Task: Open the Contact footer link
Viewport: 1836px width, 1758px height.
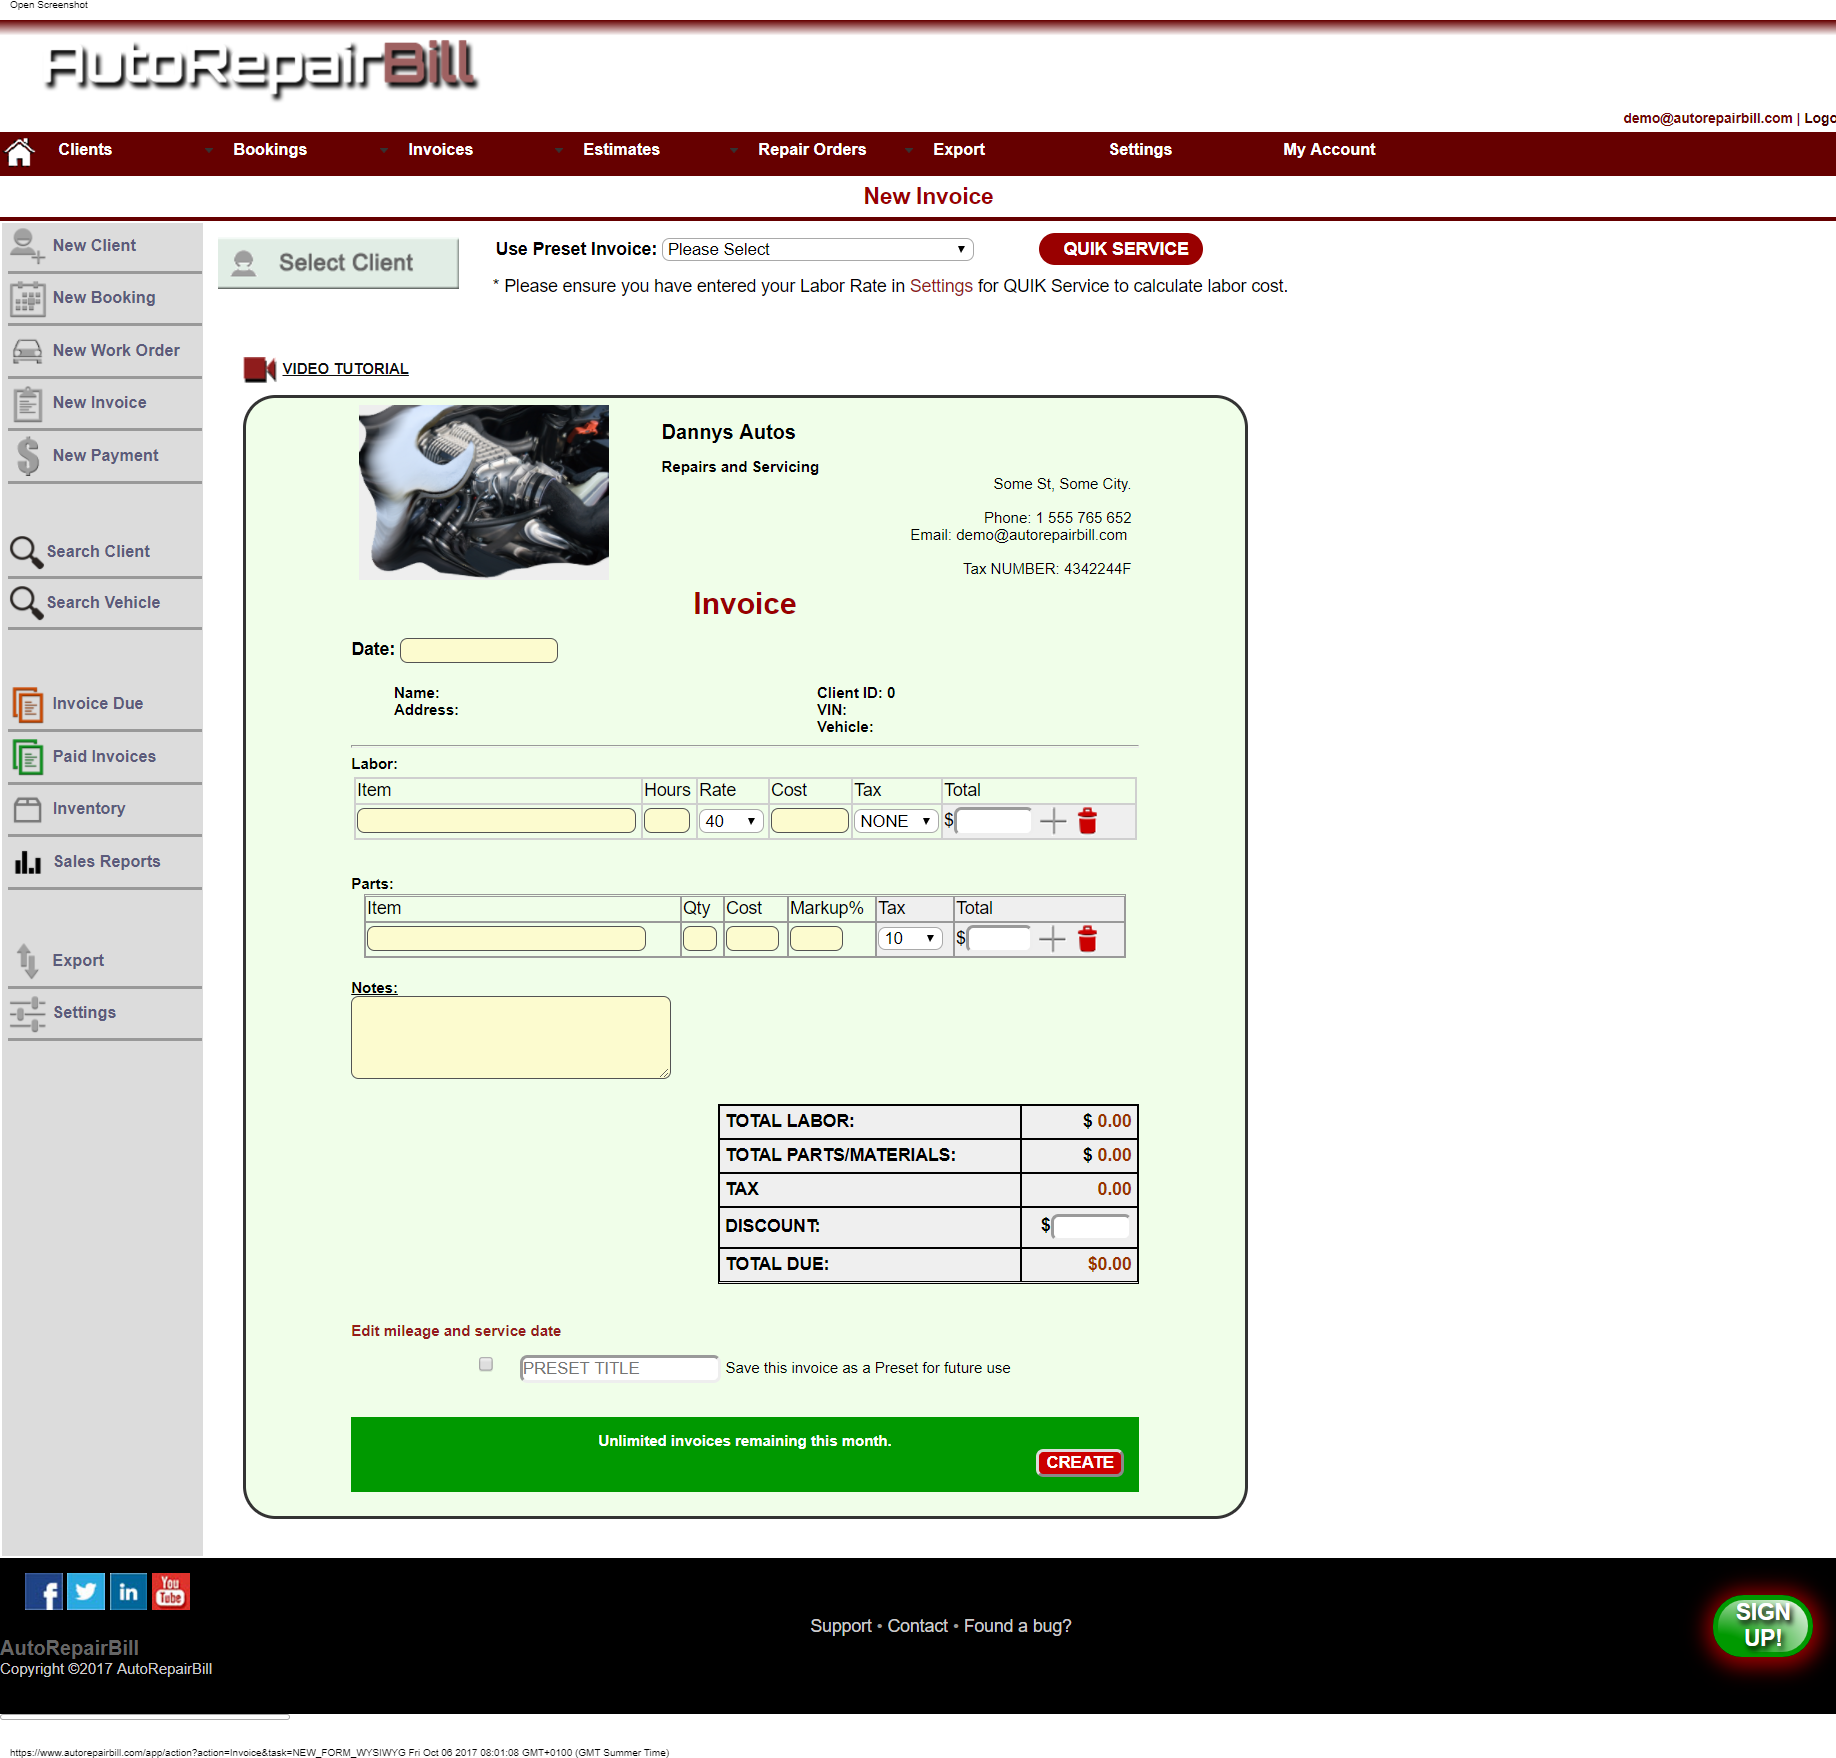Action: pyautogui.click(x=917, y=1626)
